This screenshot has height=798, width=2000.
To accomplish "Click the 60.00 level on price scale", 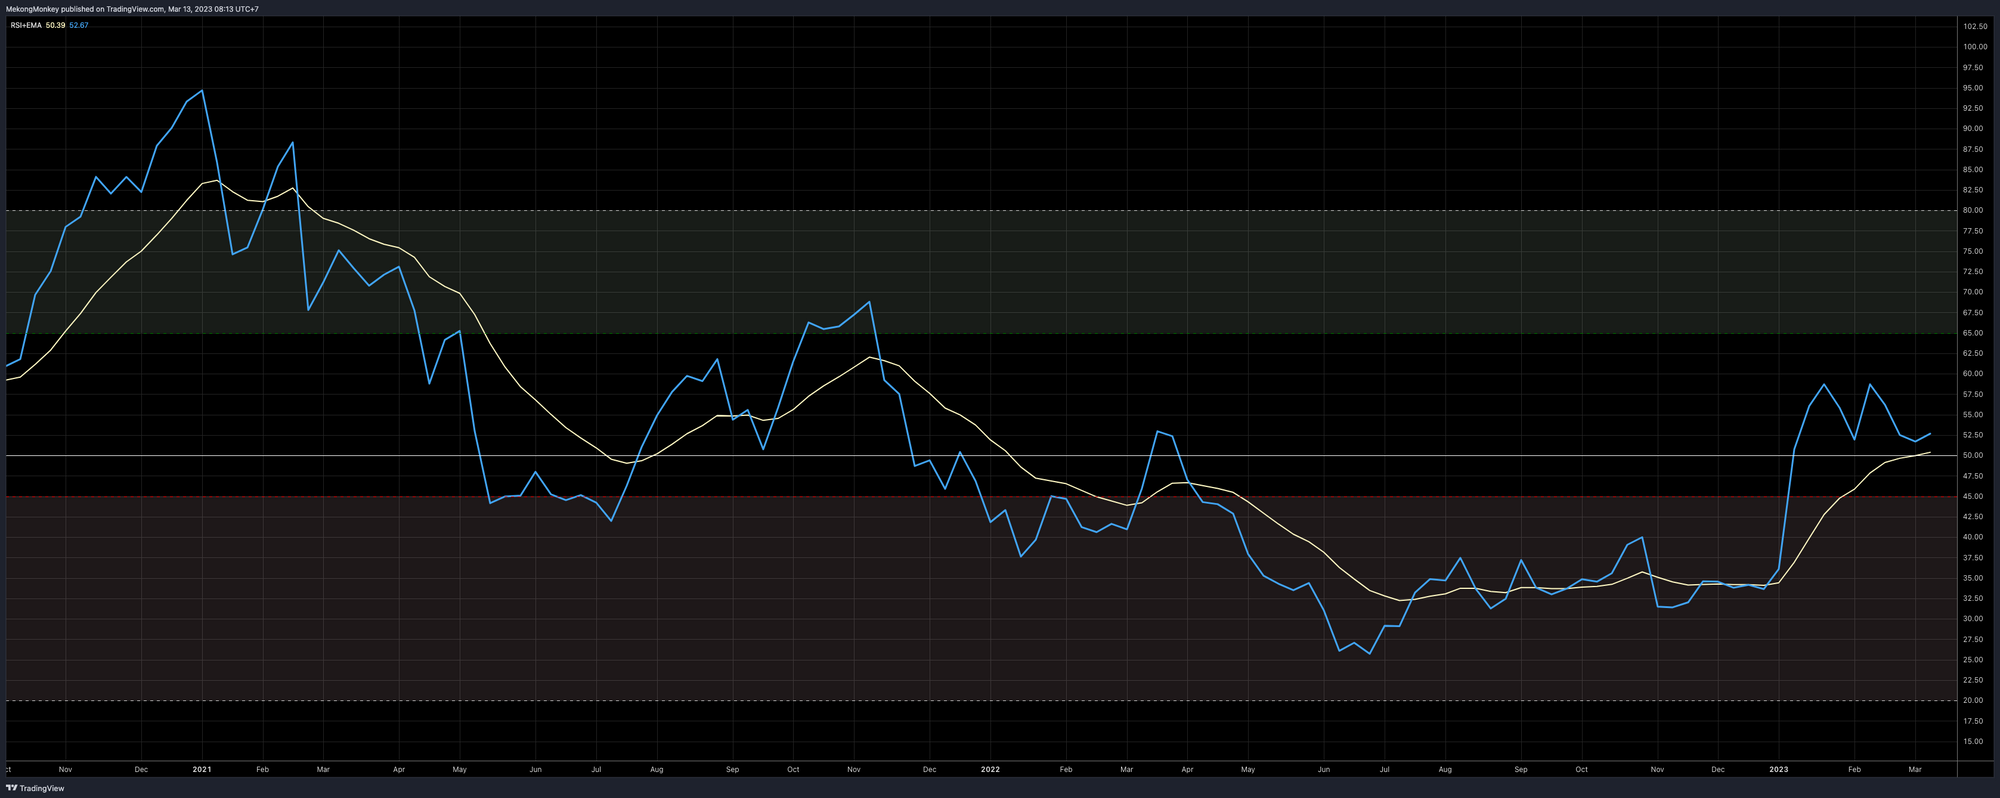I will click(x=1975, y=374).
